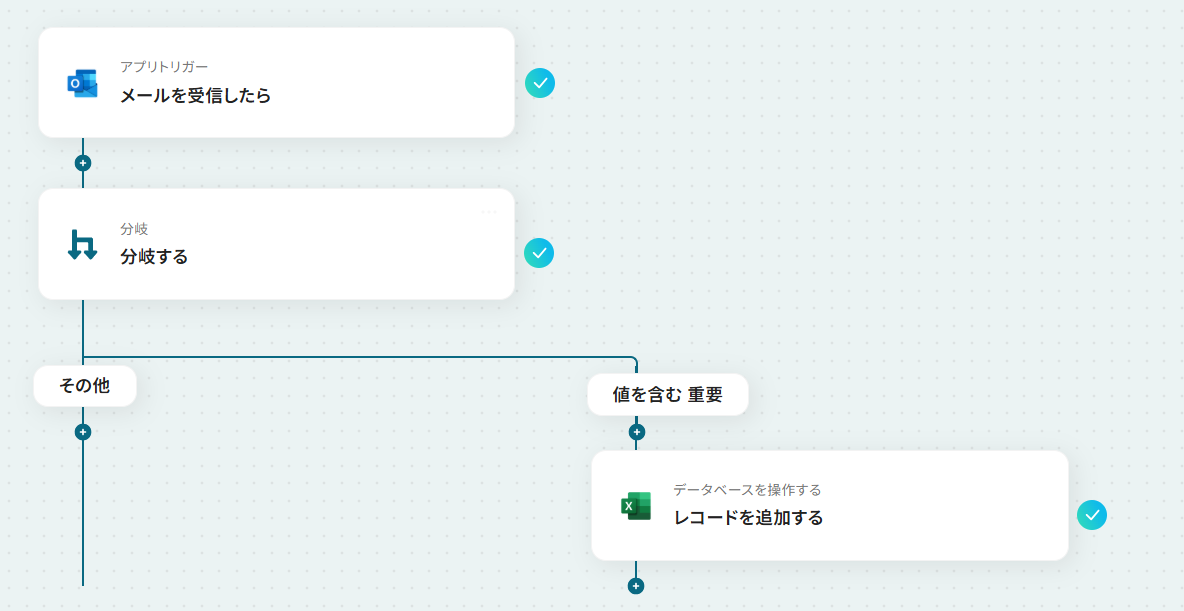
Task: Click the Excel icon on the レコードを追加する card
Action: [637, 505]
